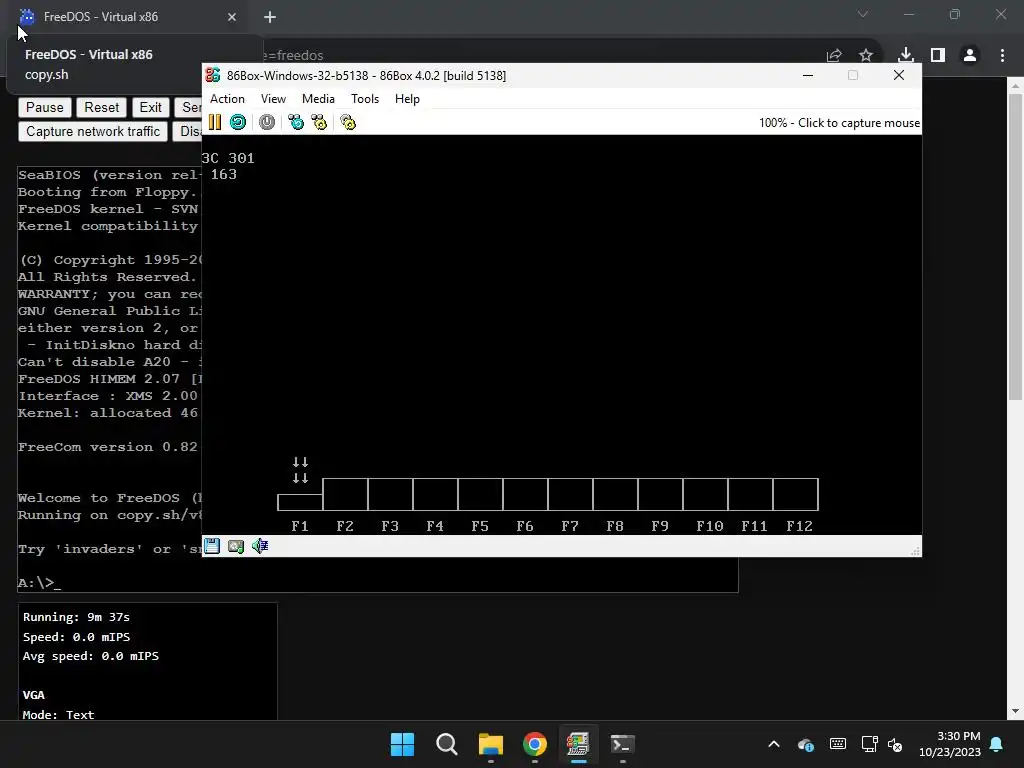Pause emulation in 86Box toolbar
This screenshot has width=1024, height=768.
click(215, 122)
